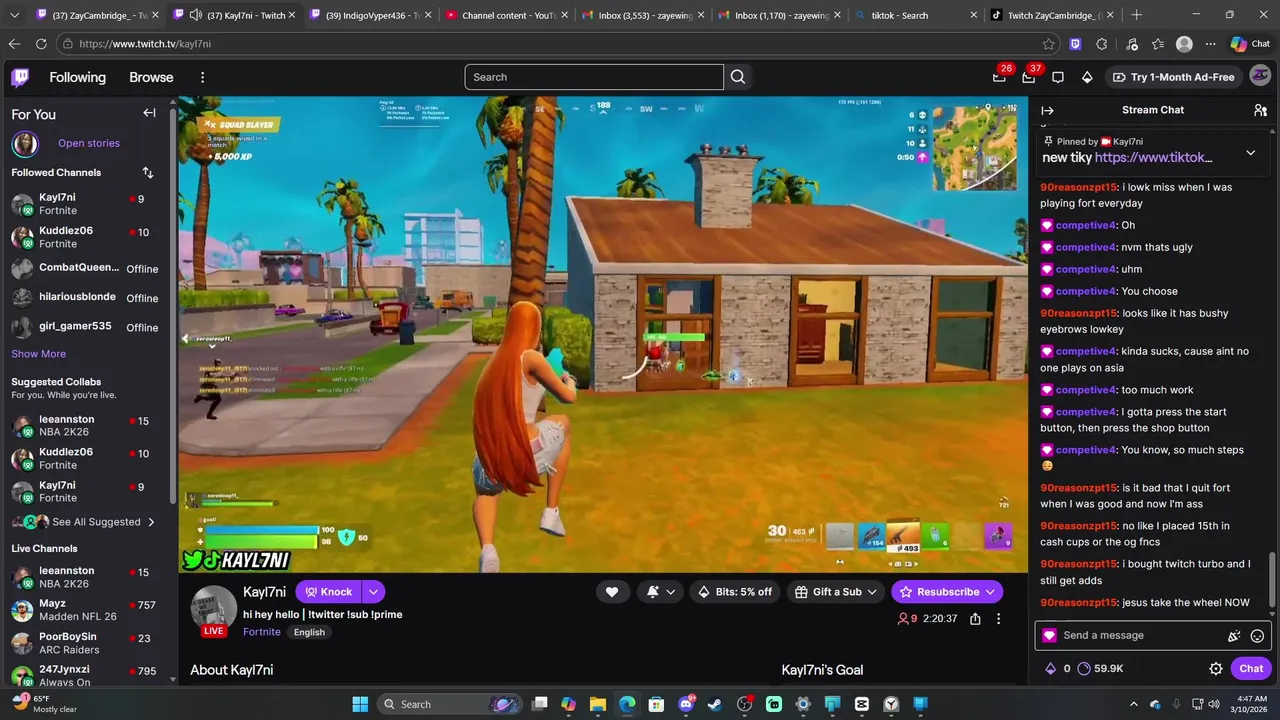1280x720 pixels.
Task: Open the media control icon in browser toolbar
Action: (x=1130, y=44)
